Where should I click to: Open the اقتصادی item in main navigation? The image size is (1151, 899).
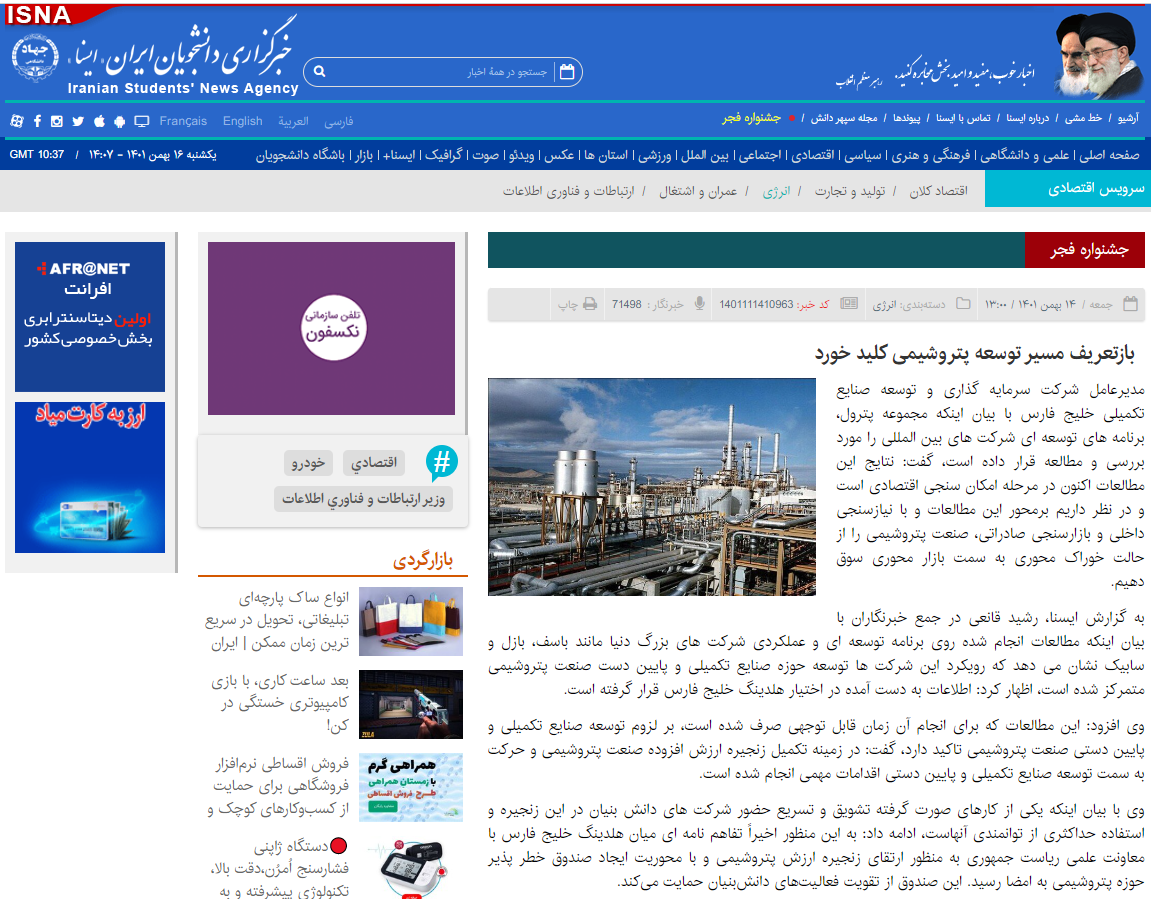tap(815, 155)
